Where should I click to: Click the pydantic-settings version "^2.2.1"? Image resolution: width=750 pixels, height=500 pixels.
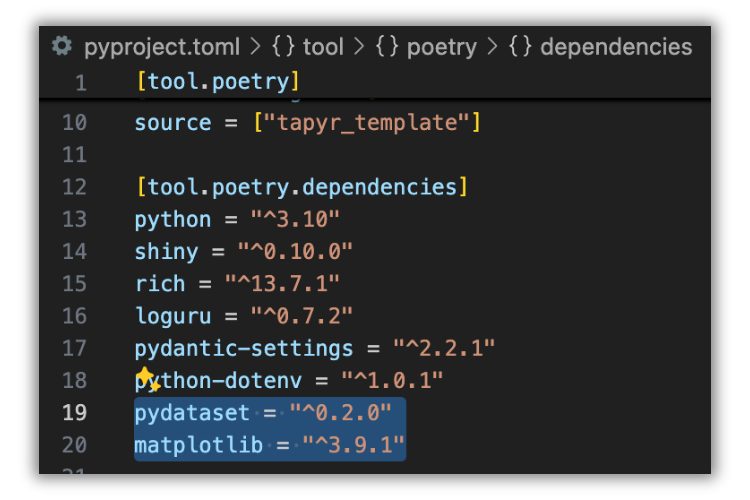[444, 348]
